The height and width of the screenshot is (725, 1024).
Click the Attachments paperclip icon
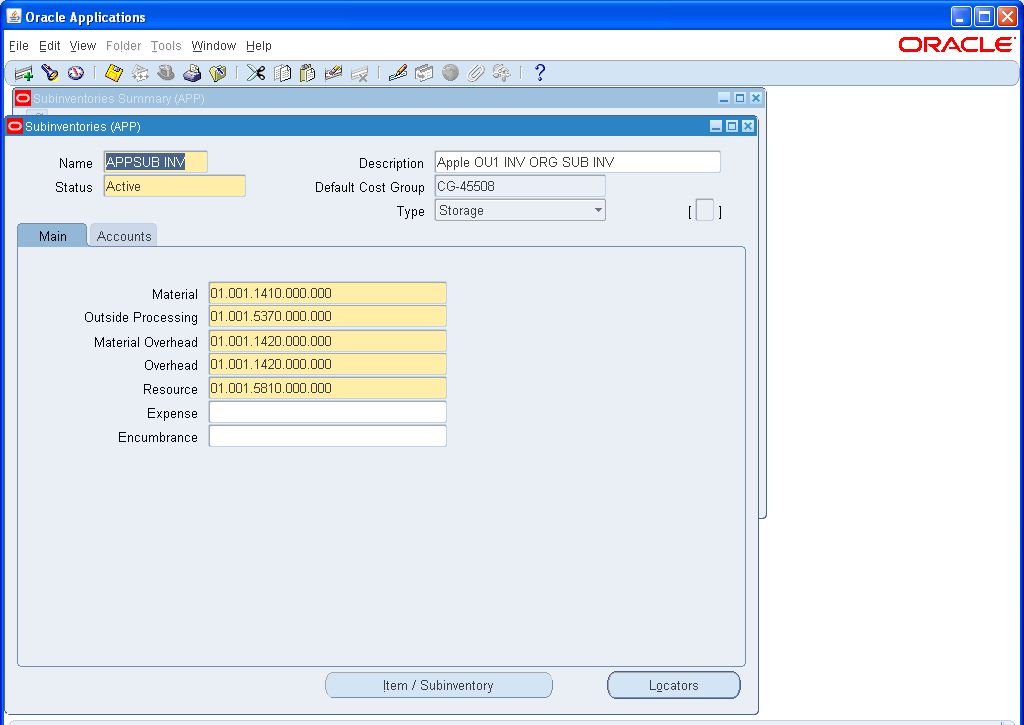coord(476,72)
